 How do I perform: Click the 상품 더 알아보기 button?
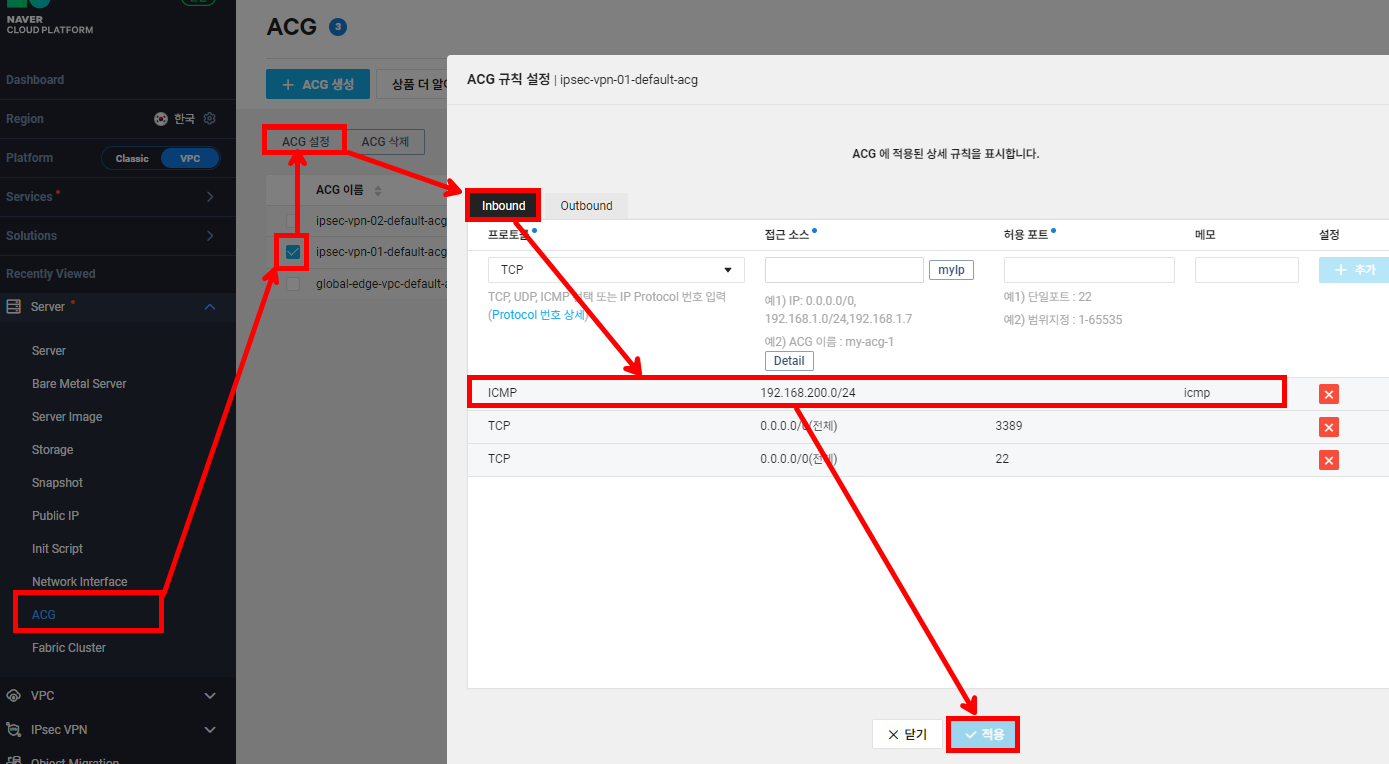pos(412,84)
